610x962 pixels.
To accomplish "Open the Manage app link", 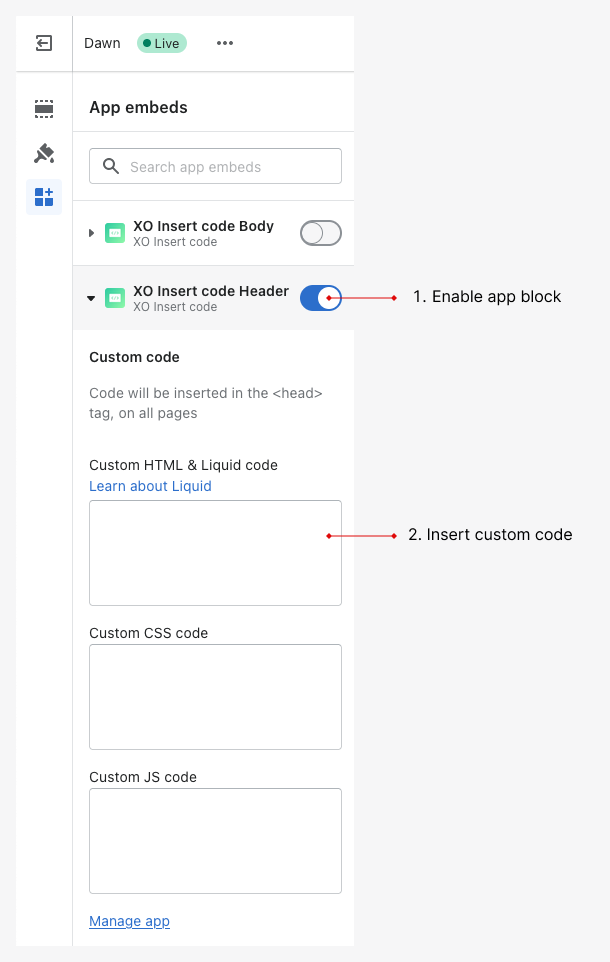I will 129,921.
